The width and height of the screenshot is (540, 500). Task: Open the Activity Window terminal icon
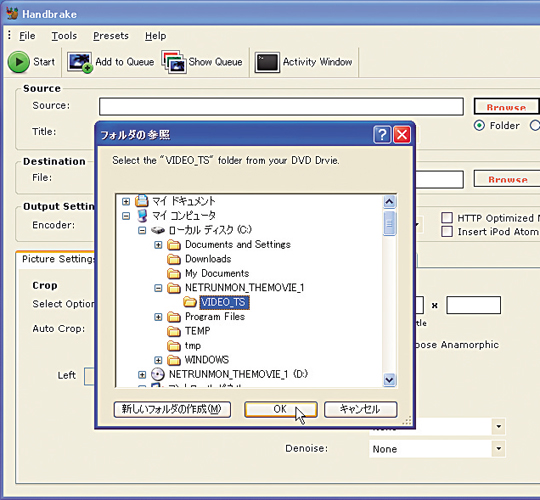pyautogui.click(x=267, y=63)
